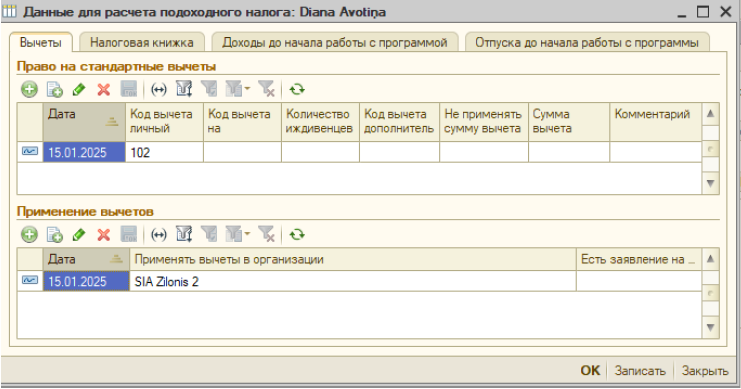741x389 pixels.
Task: Switch to the Вычеты tab
Action: 41,43
